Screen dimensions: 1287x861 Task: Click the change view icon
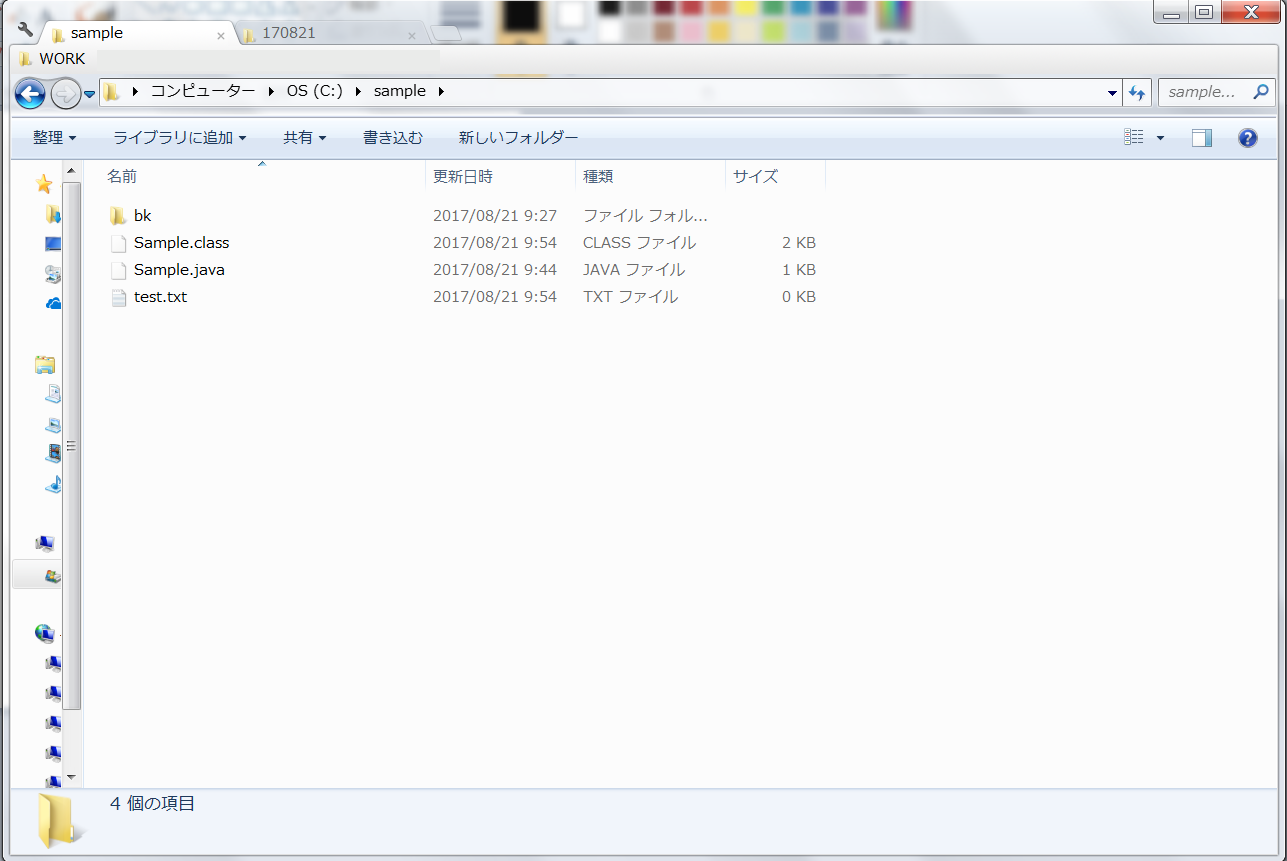[1133, 138]
